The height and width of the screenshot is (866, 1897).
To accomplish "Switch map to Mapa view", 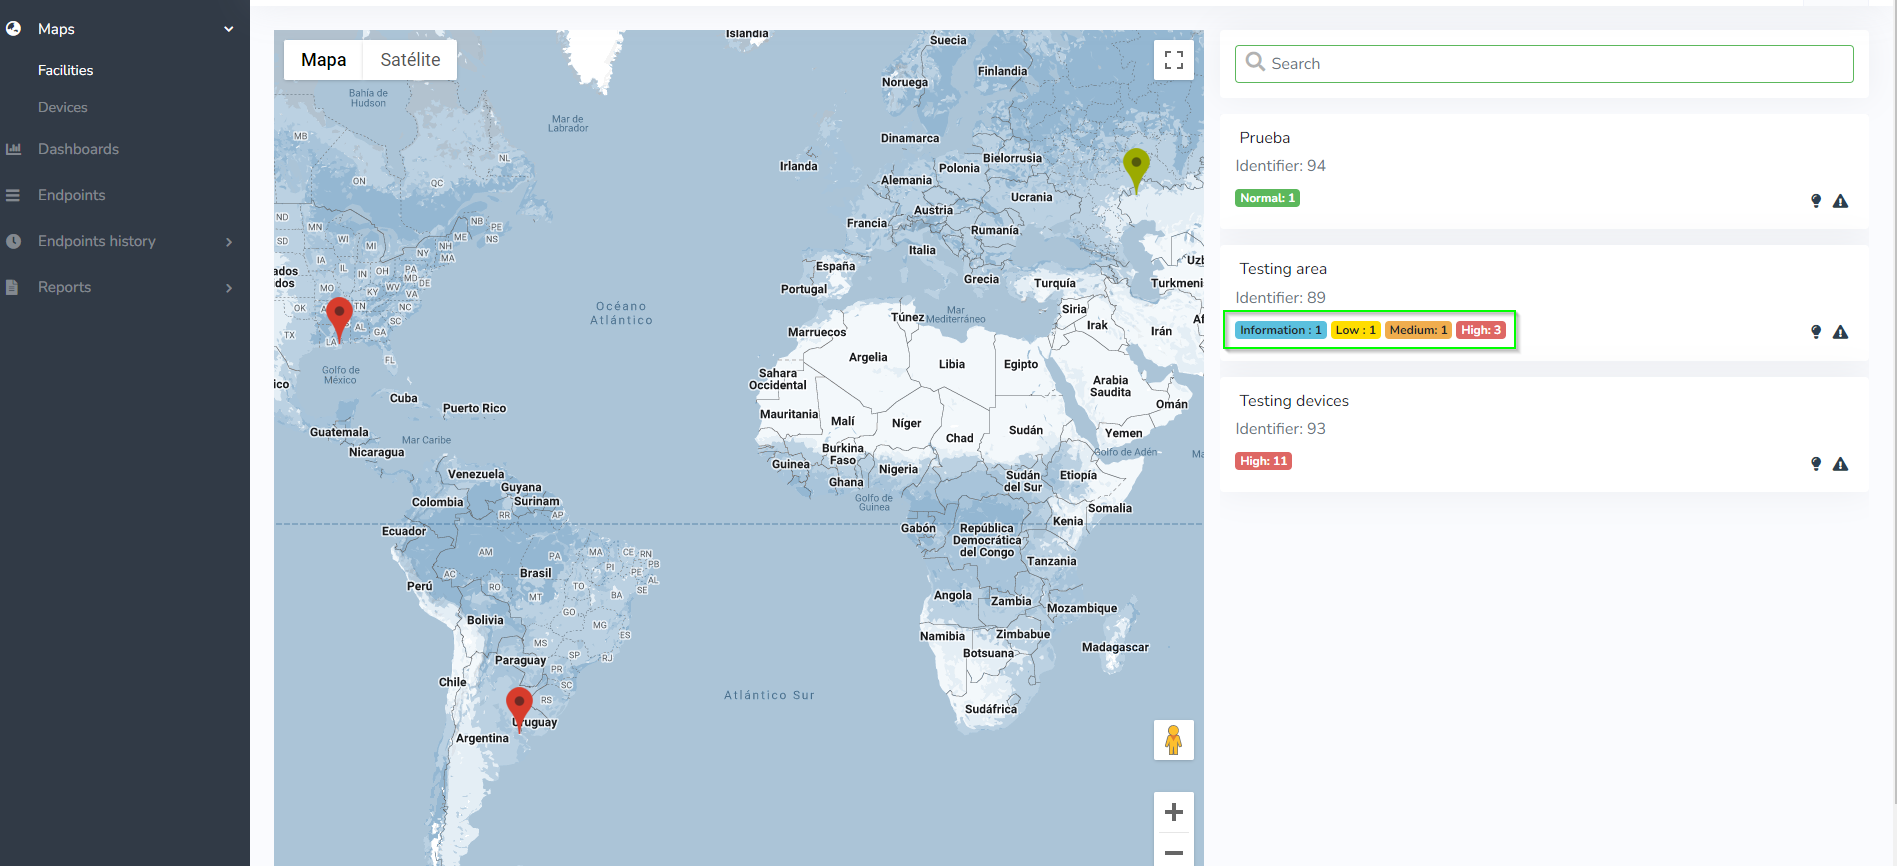I will [323, 60].
